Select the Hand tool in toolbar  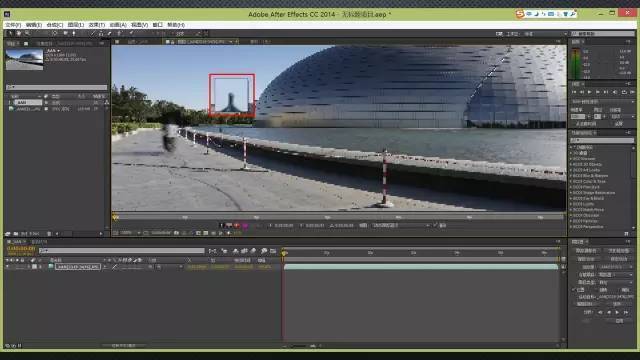pyautogui.click(x=18, y=33)
